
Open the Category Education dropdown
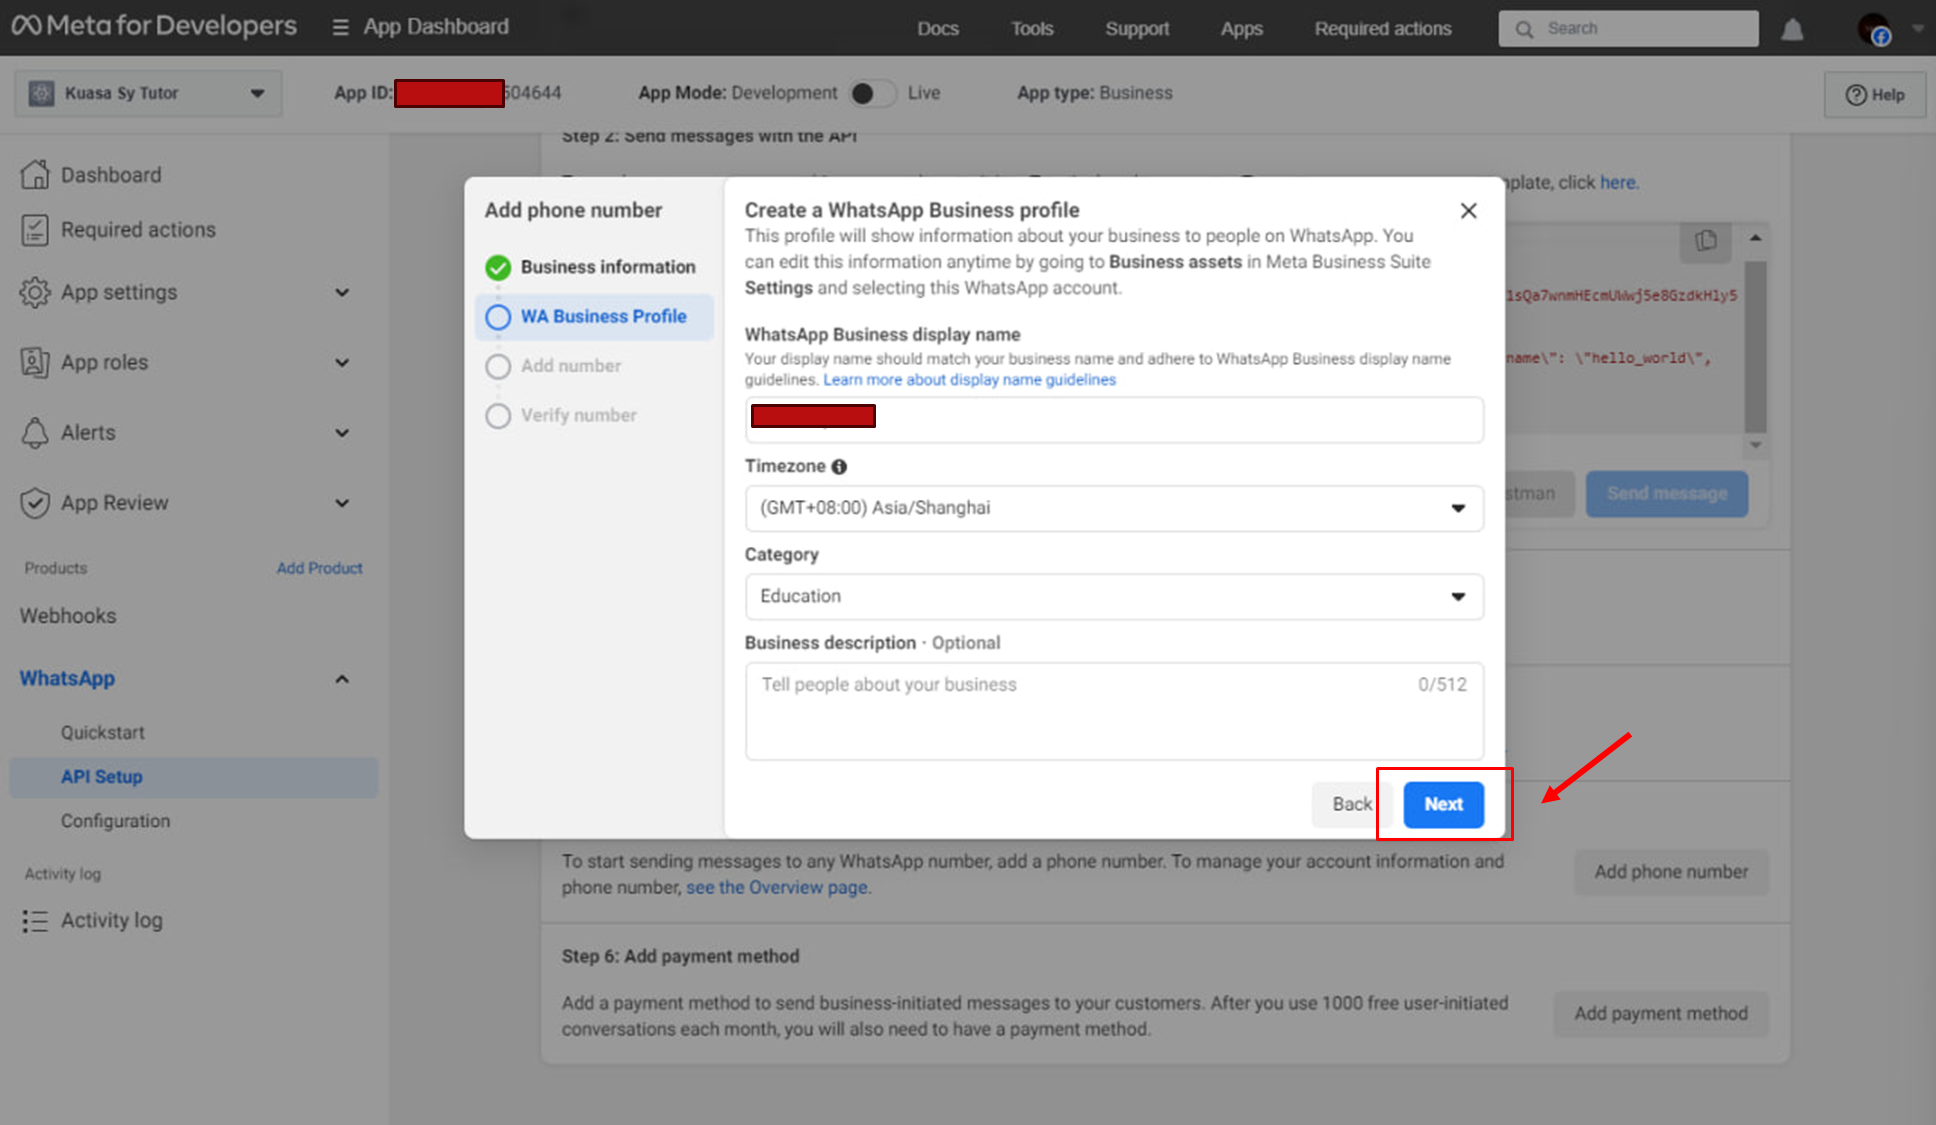coord(1113,597)
